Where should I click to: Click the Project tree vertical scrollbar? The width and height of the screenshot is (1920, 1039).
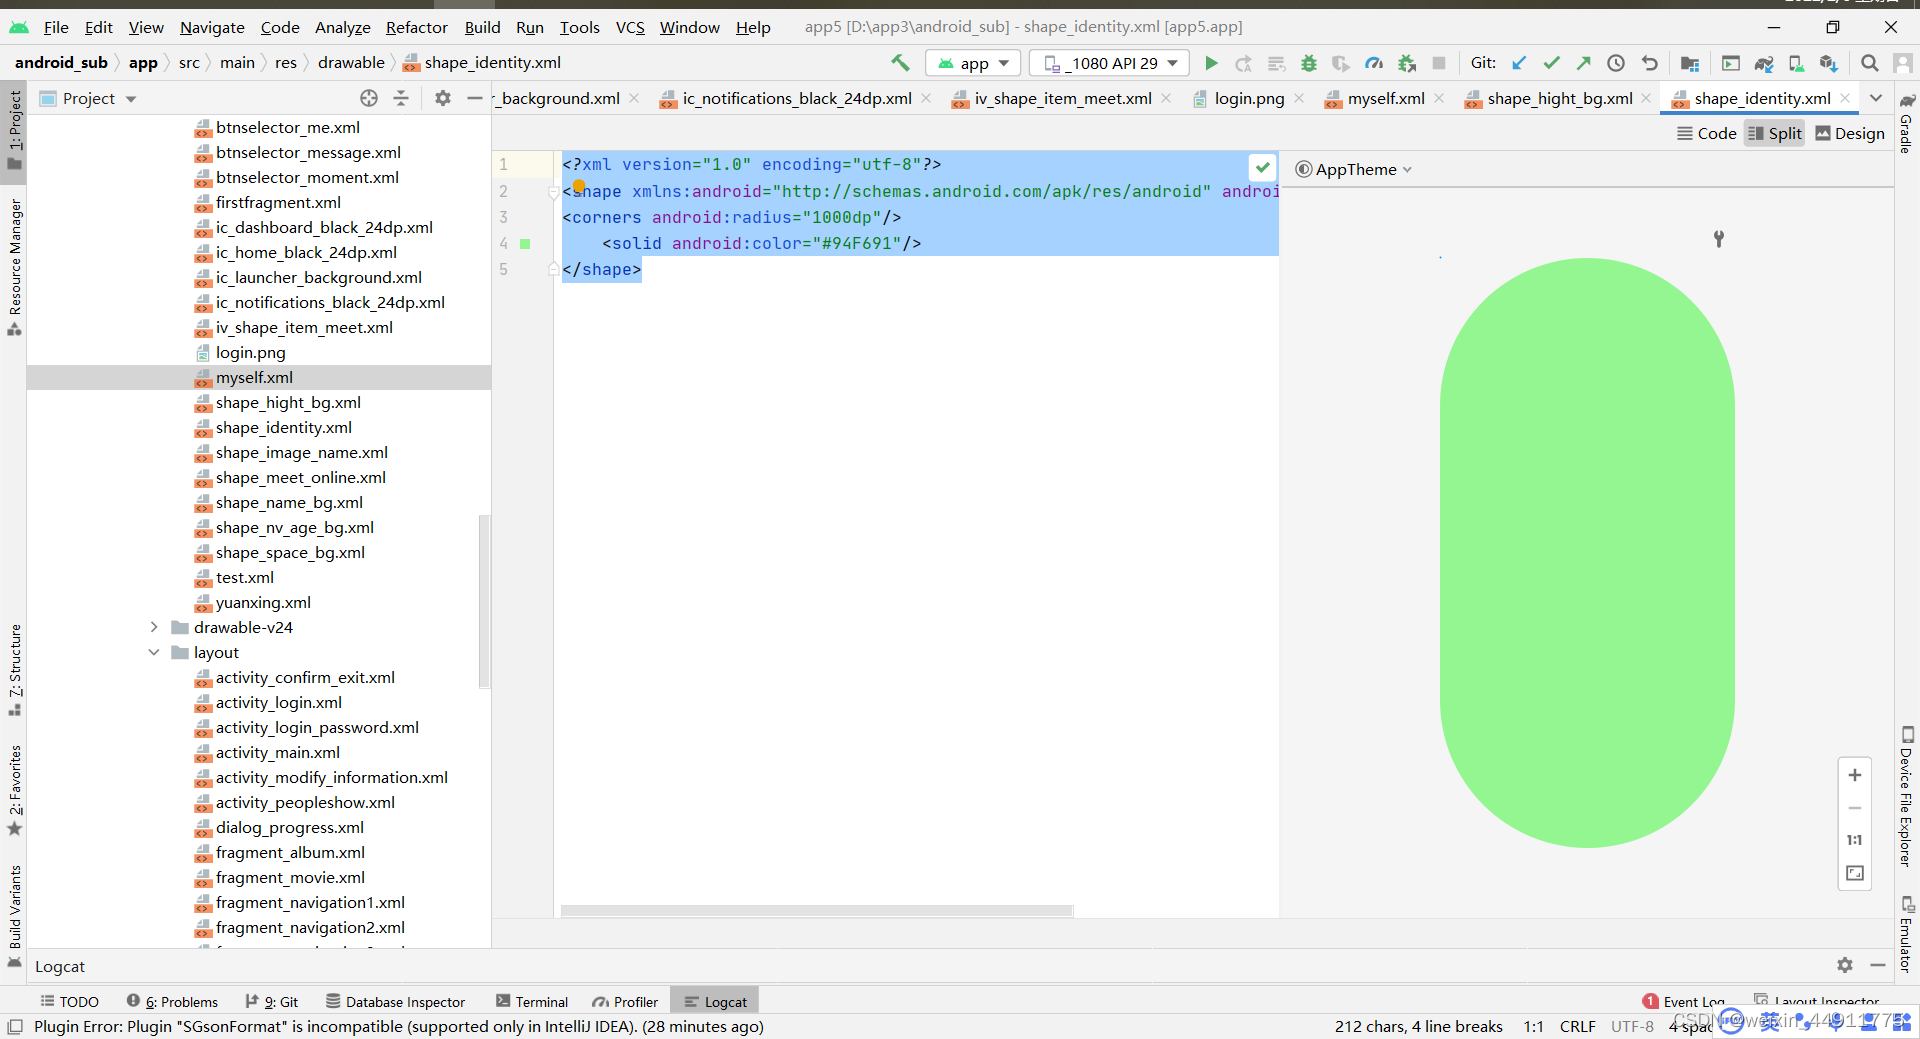(484, 602)
